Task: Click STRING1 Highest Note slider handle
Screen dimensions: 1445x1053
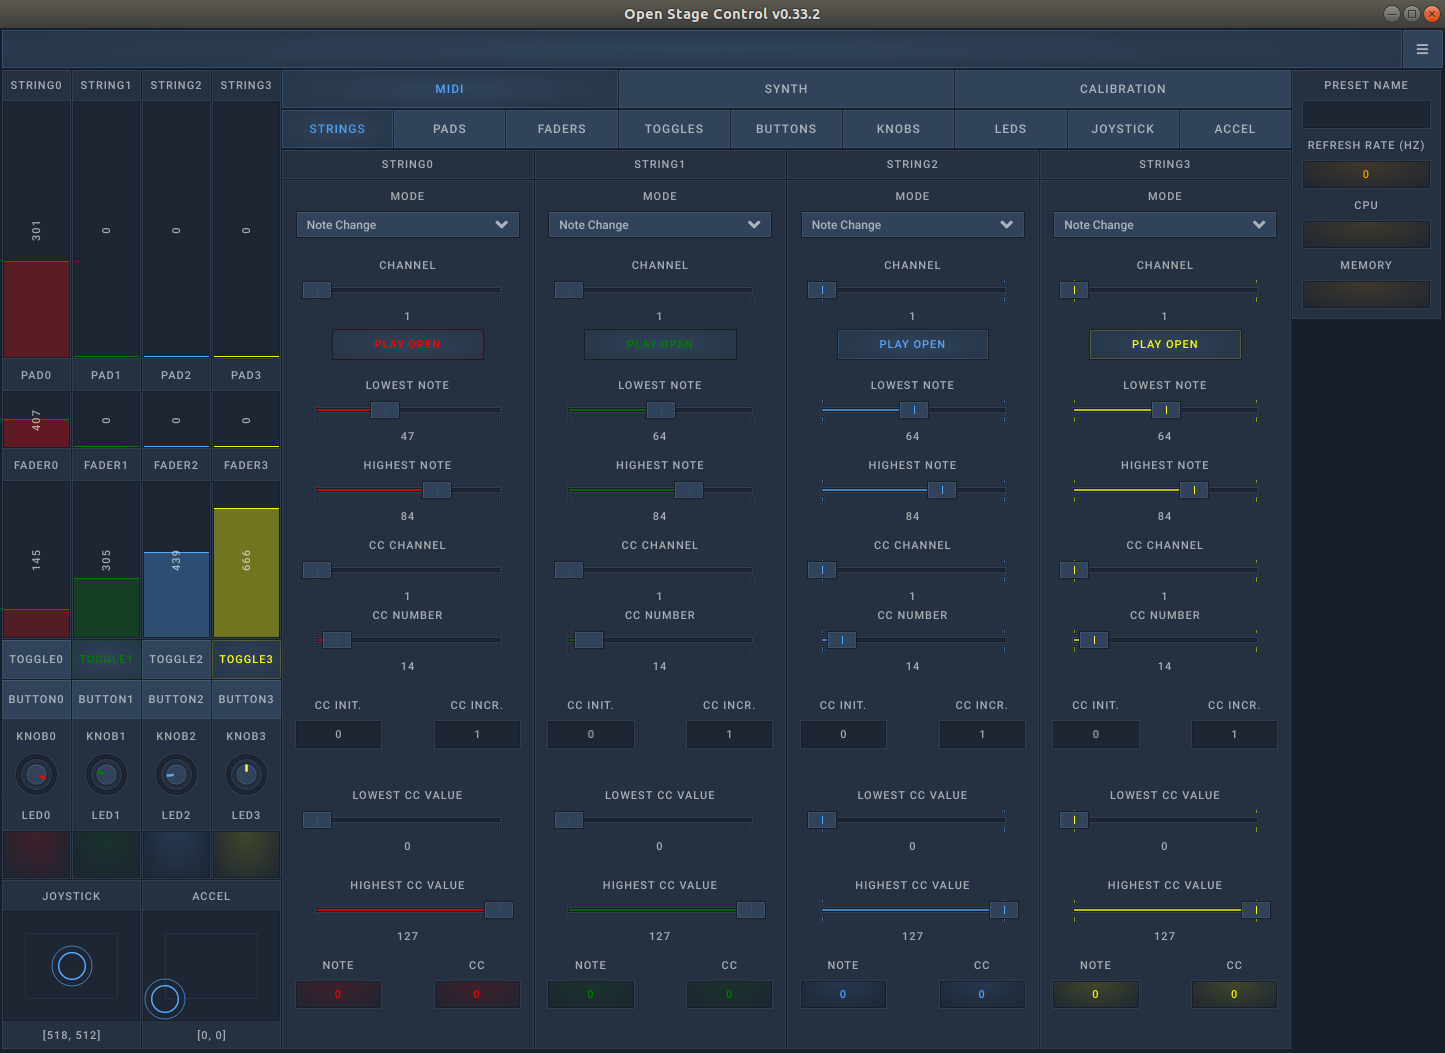Action: click(689, 490)
